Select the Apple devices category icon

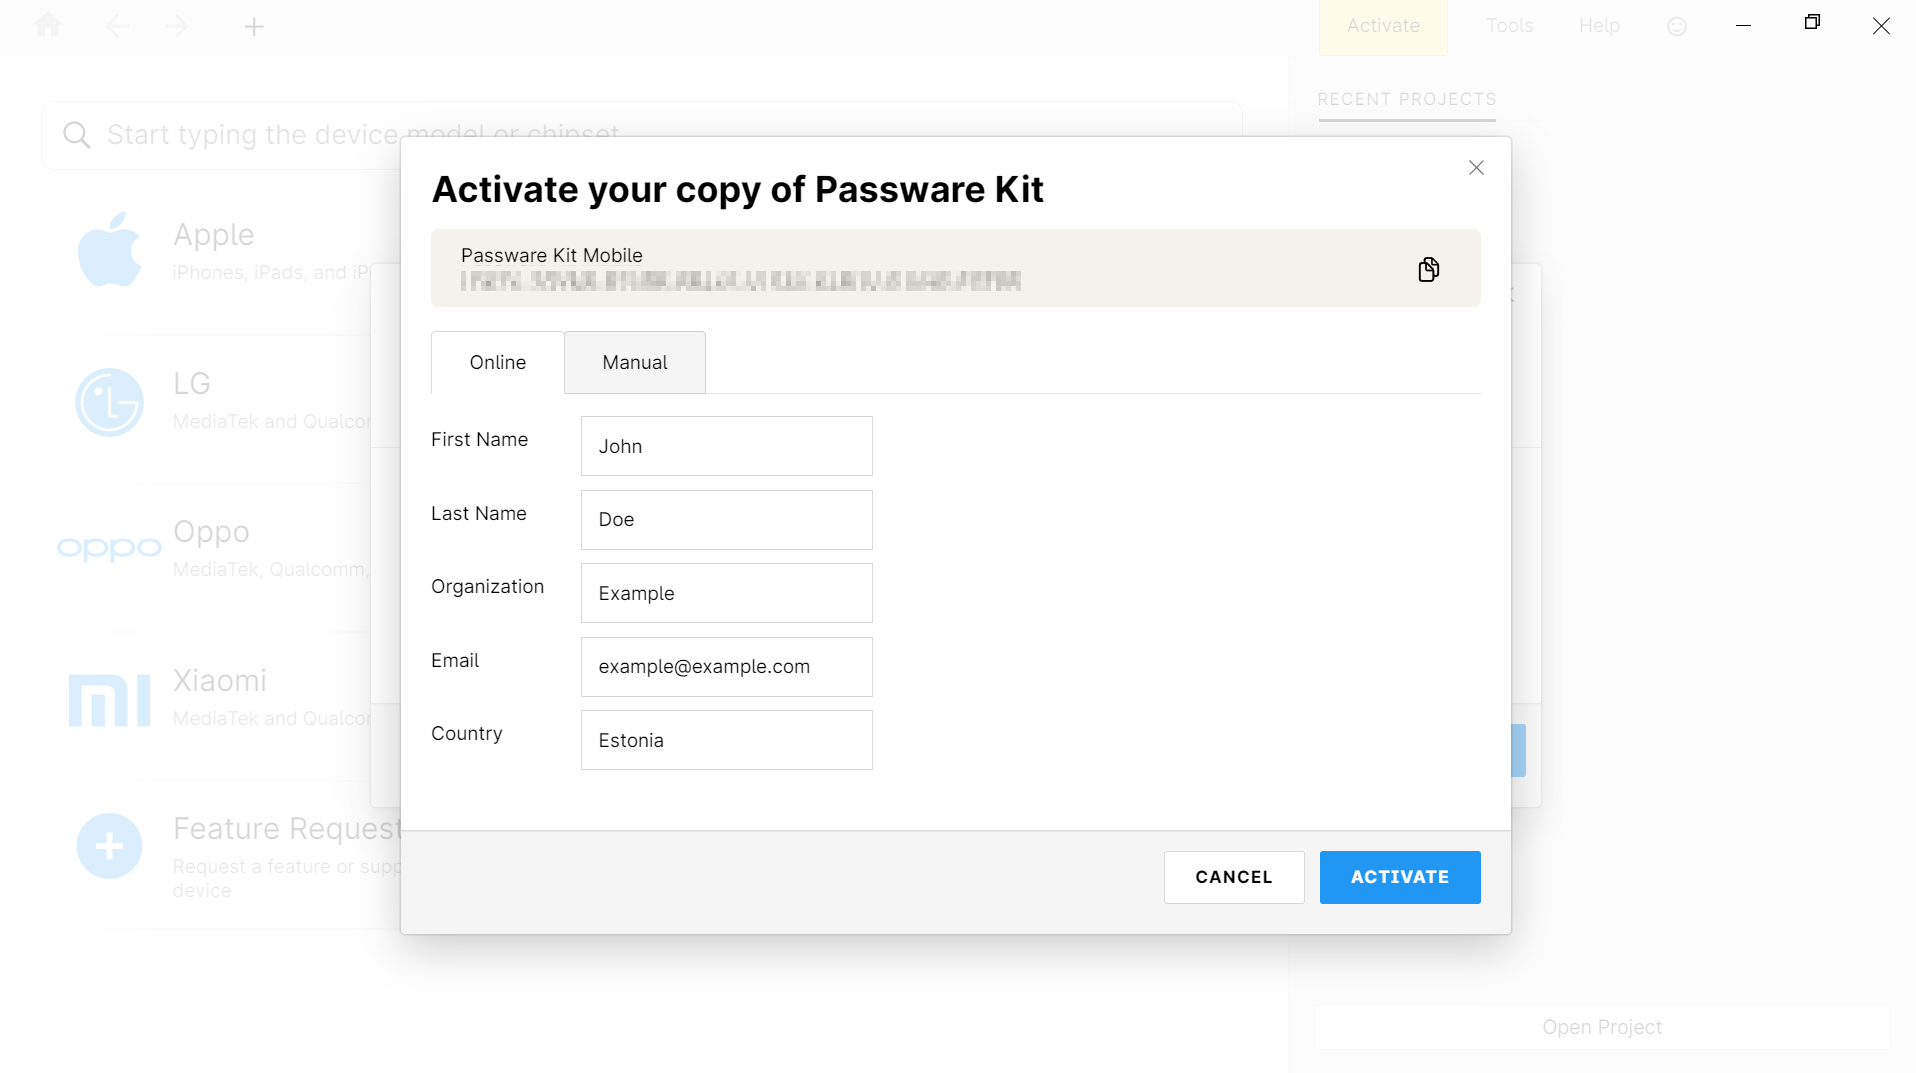click(x=110, y=249)
